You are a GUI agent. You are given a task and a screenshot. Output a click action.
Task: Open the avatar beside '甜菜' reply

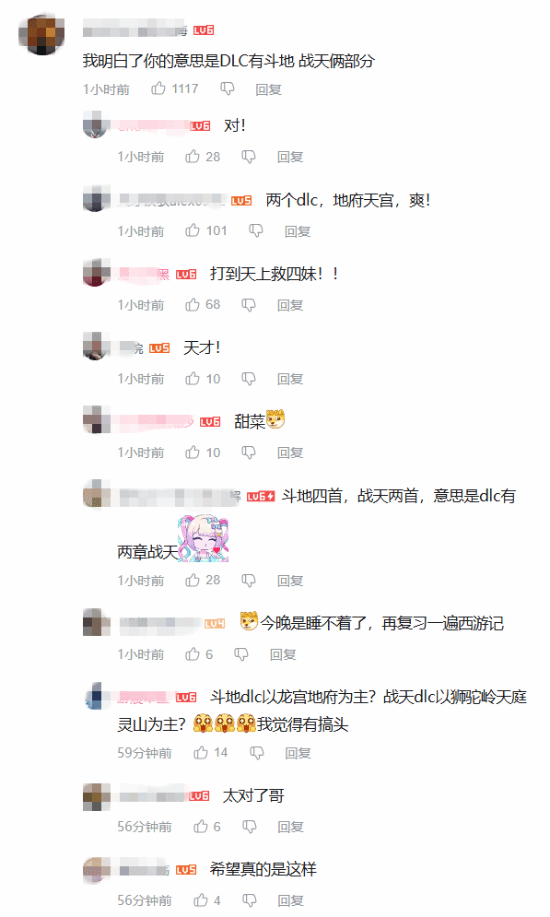pyautogui.click(x=97, y=419)
